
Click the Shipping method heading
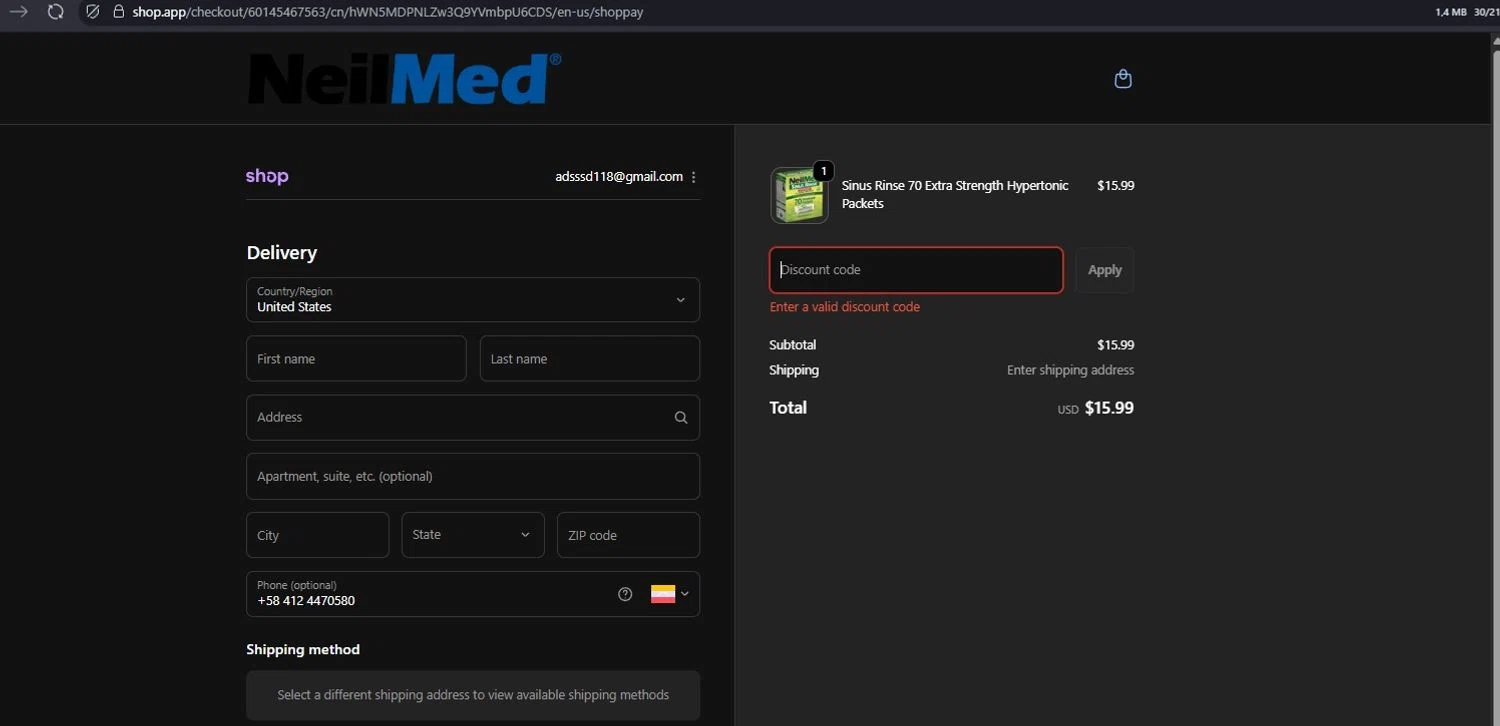[303, 650]
